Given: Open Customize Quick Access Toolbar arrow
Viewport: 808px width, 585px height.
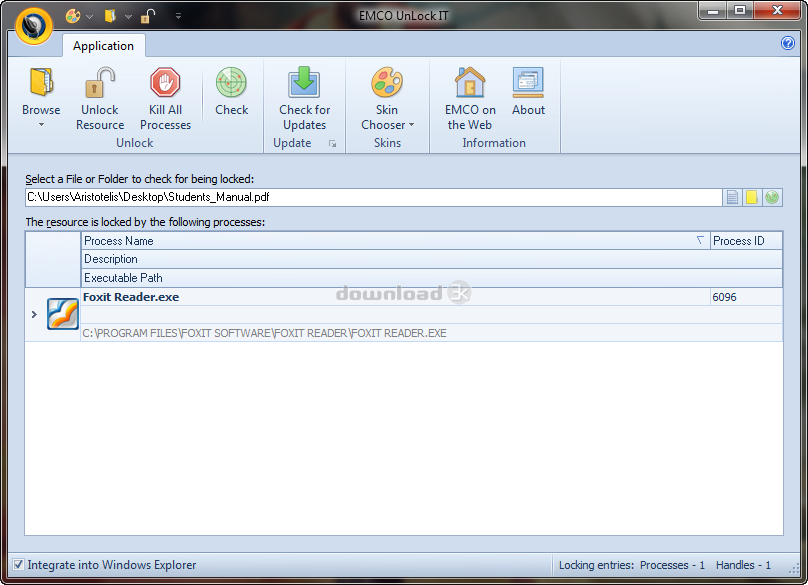Looking at the screenshot, I should (178, 16).
